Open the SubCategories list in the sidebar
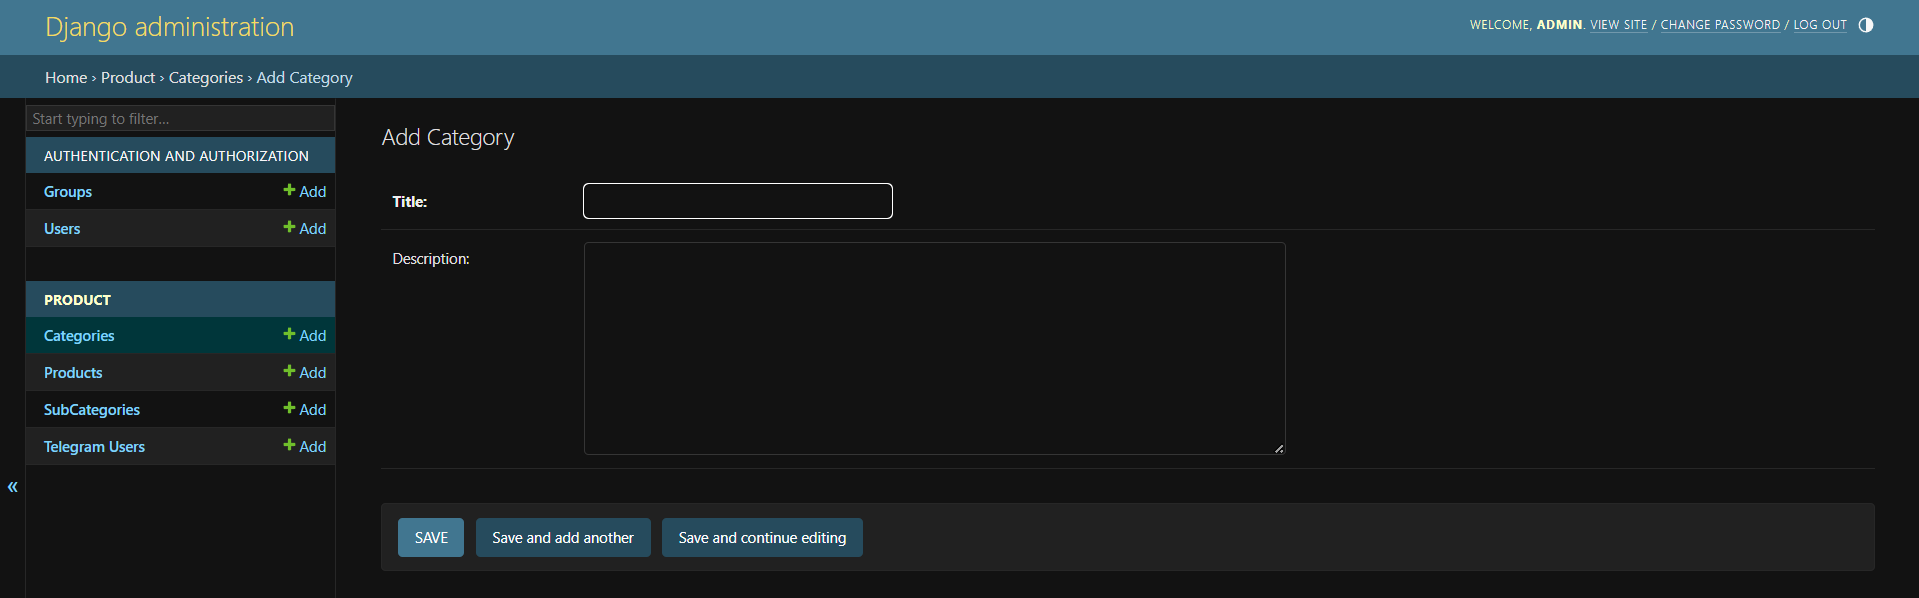Screen dimensions: 1919x598 point(92,410)
